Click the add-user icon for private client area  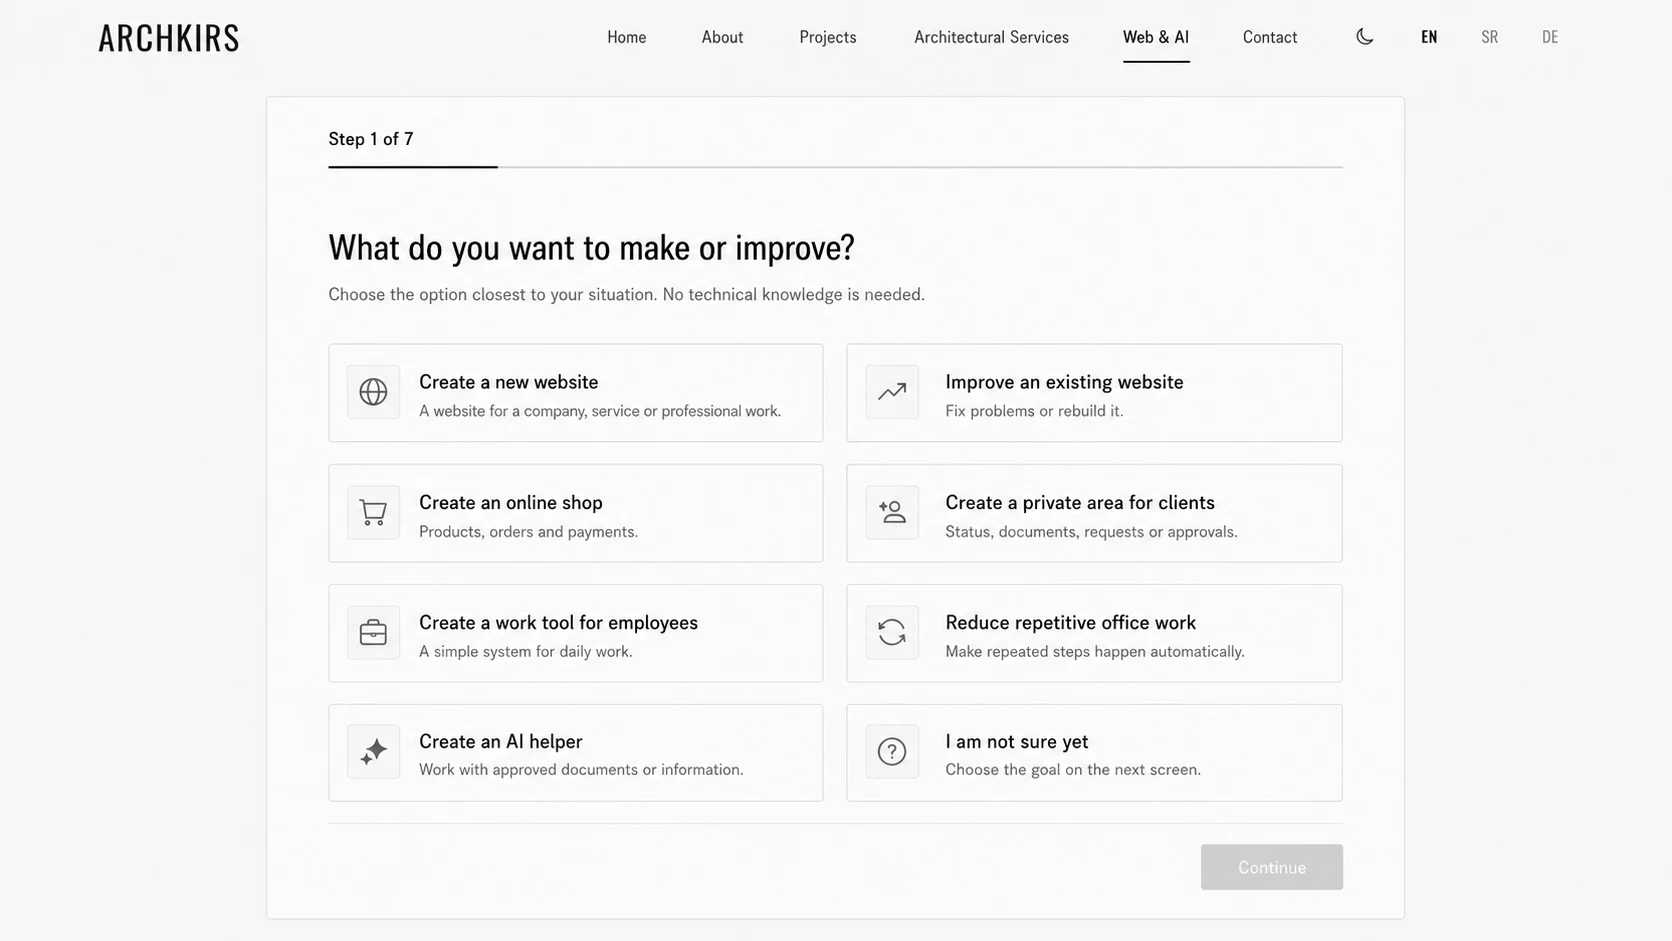[892, 512]
